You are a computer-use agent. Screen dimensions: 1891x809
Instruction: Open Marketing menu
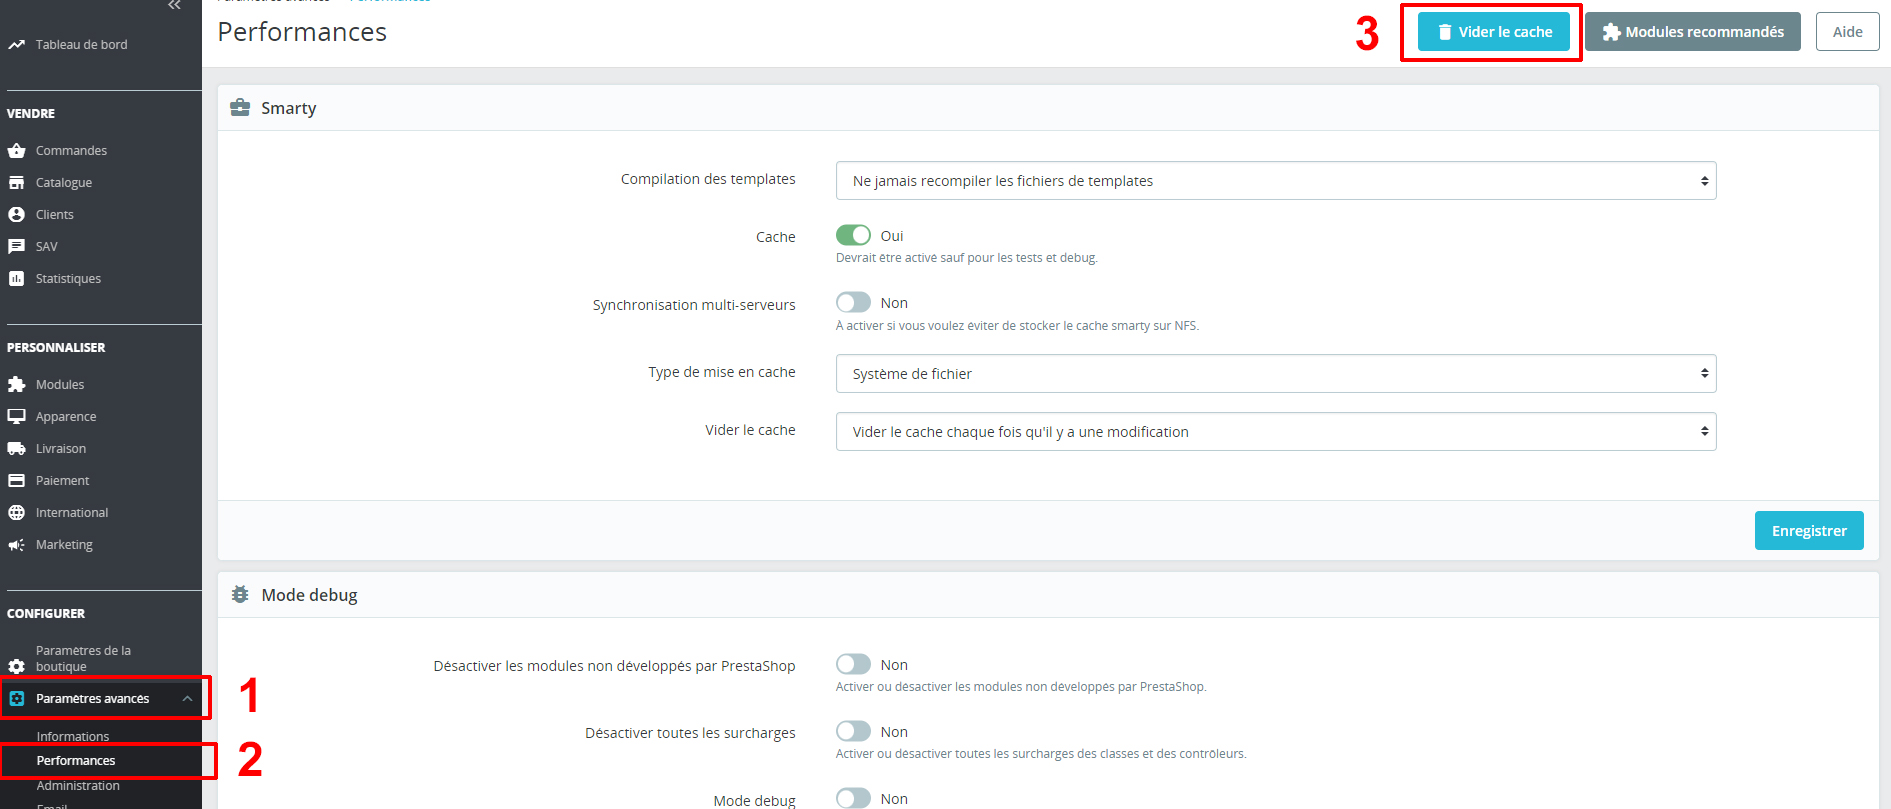click(x=64, y=545)
